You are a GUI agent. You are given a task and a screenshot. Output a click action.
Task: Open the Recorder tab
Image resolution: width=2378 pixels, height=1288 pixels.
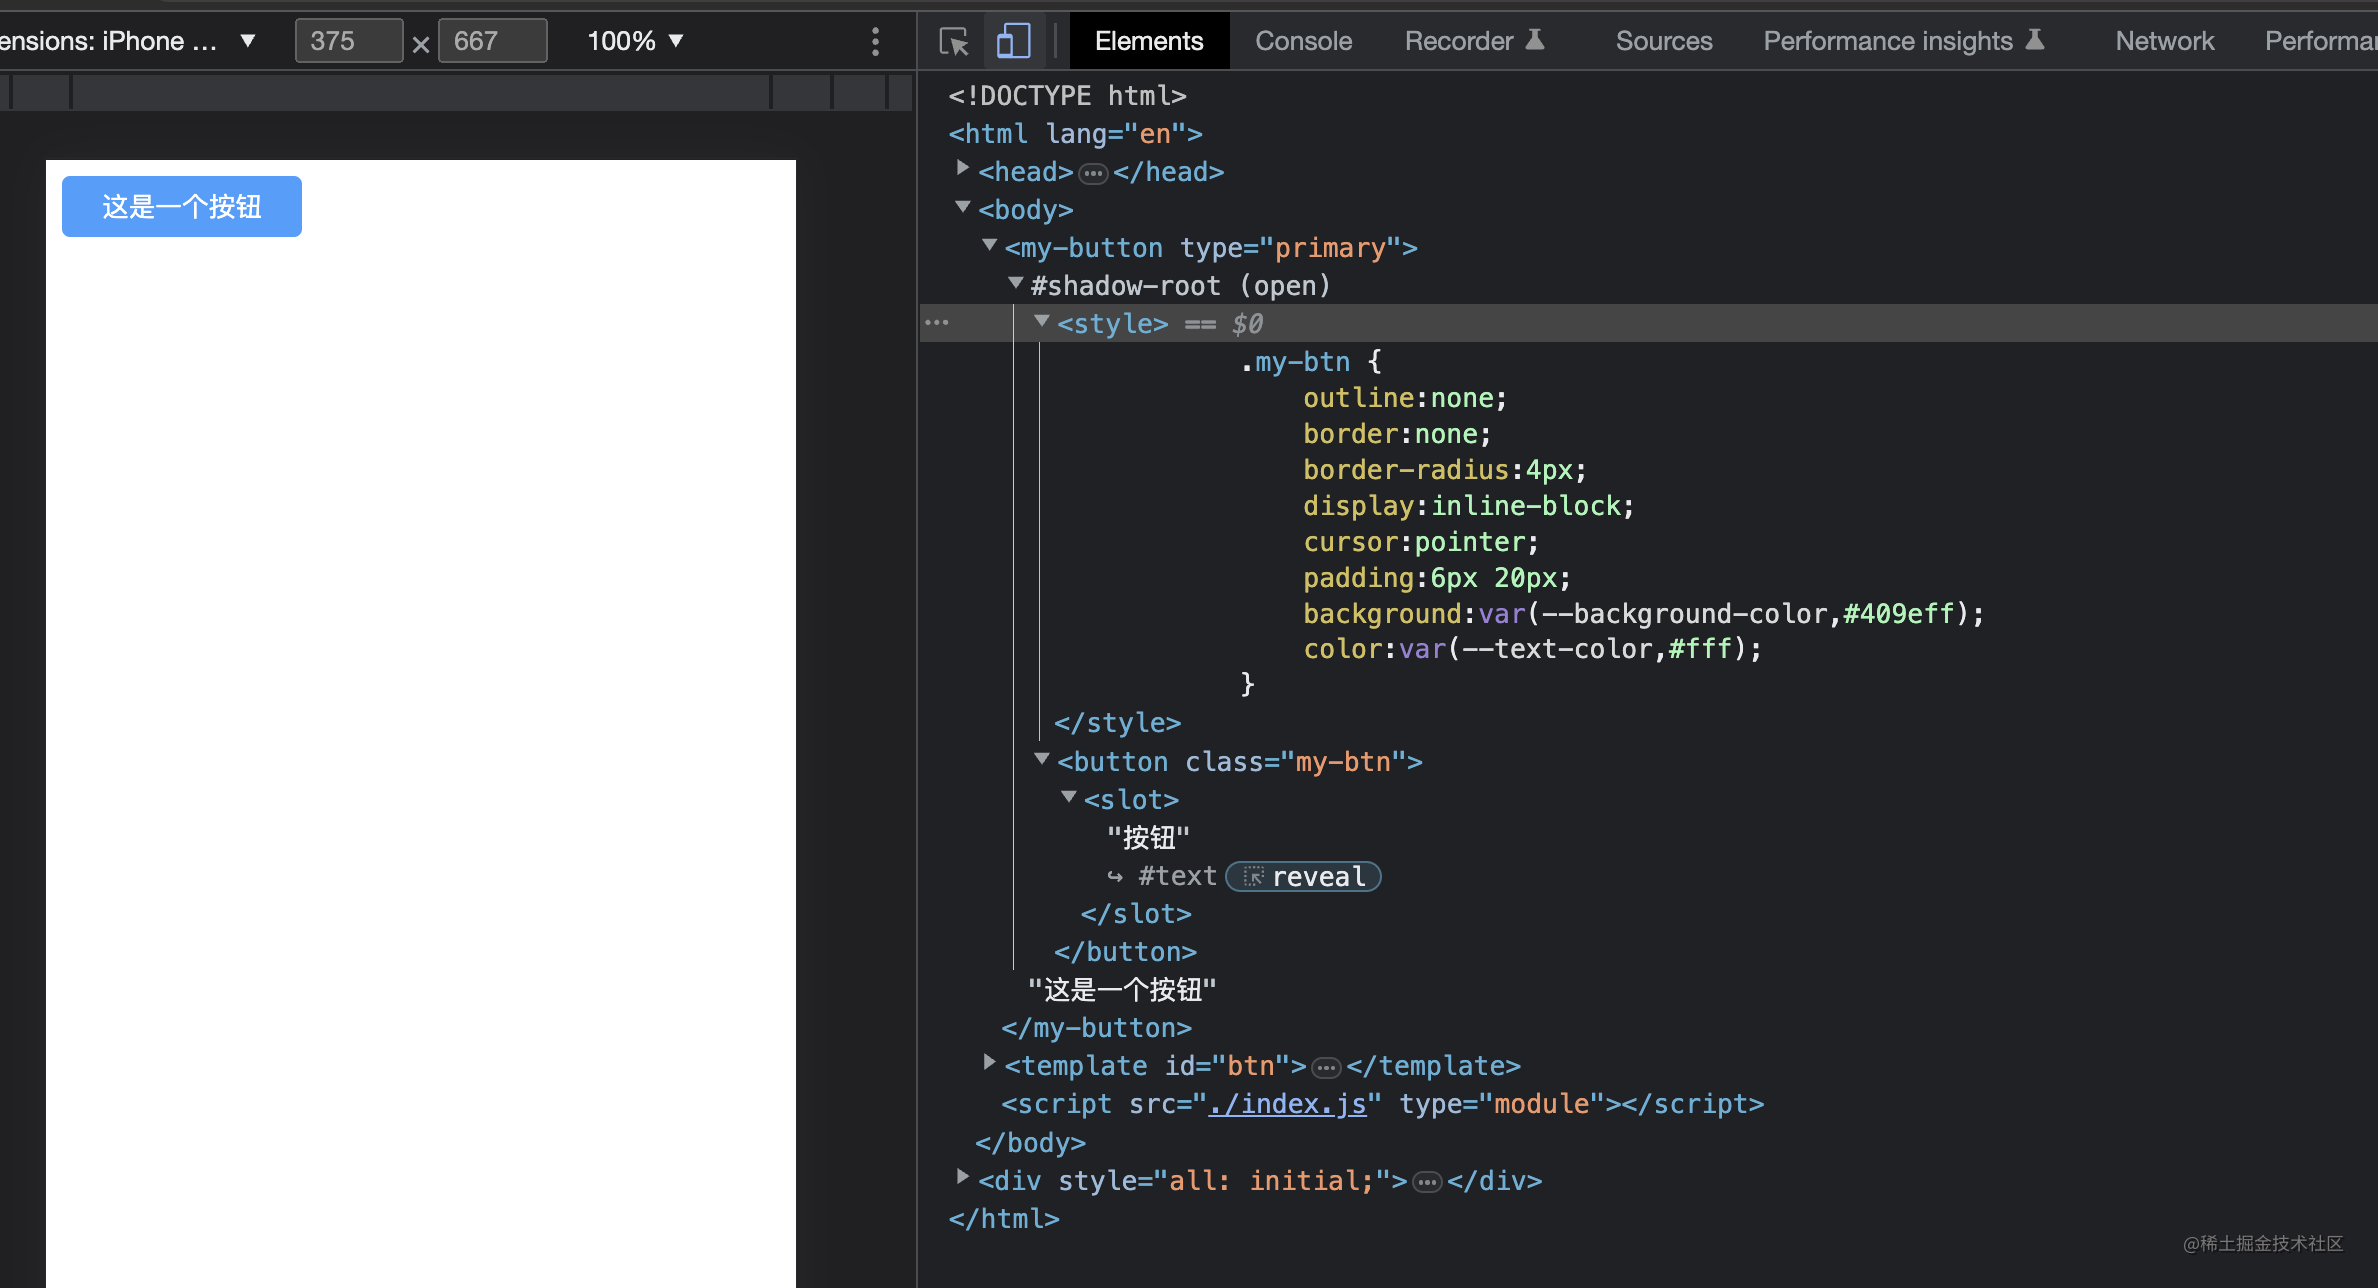tap(1475, 41)
